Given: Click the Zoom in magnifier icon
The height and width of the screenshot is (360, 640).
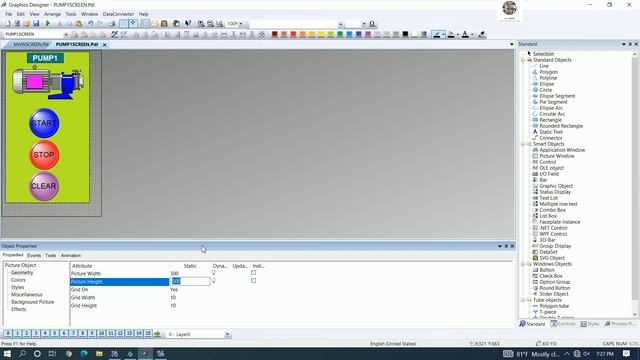Looking at the screenshot, I should (x=201, y=24).
